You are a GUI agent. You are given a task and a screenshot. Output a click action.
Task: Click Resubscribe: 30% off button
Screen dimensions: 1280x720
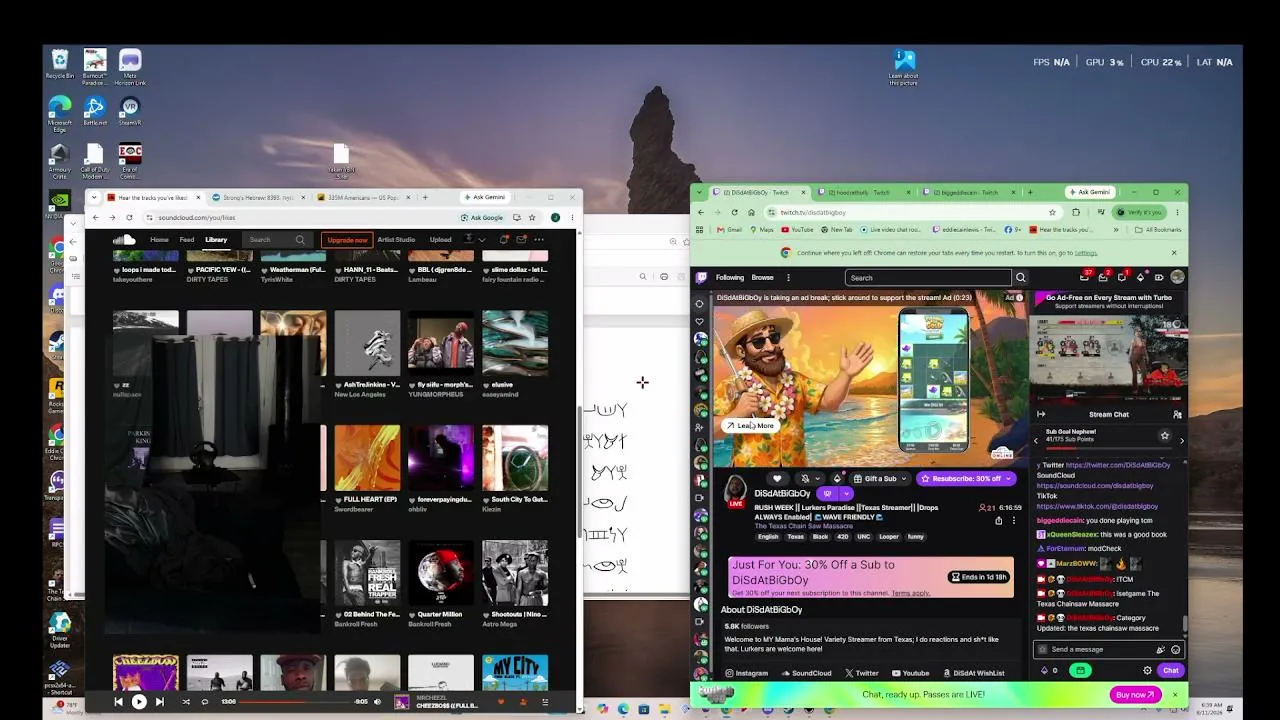966,479
